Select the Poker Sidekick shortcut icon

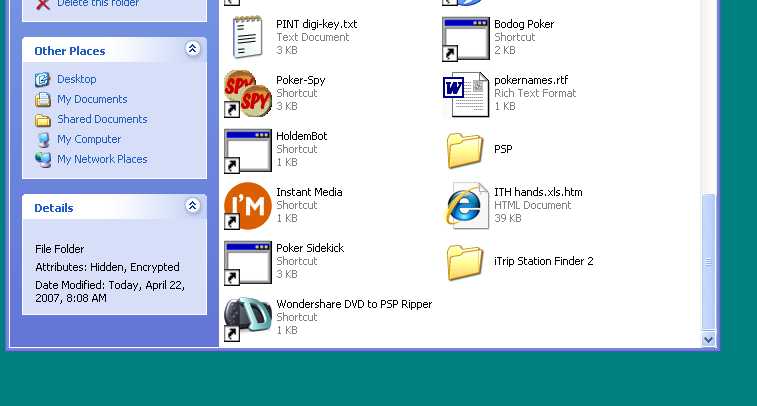click(248, 263)
